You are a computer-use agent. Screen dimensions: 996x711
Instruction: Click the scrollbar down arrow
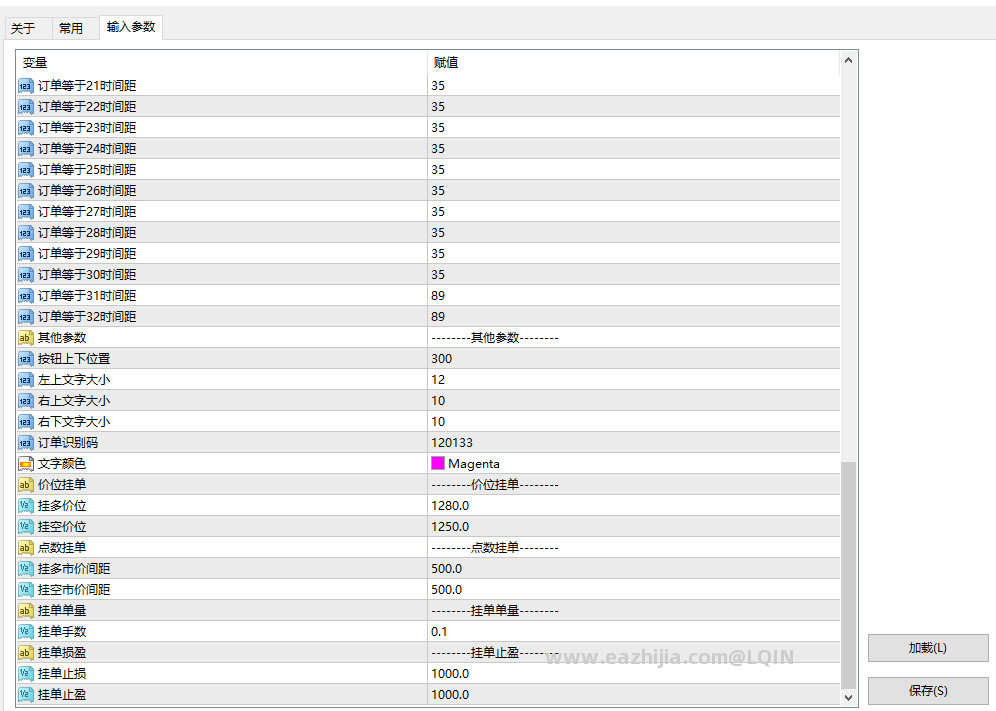[x=848, y=697]
